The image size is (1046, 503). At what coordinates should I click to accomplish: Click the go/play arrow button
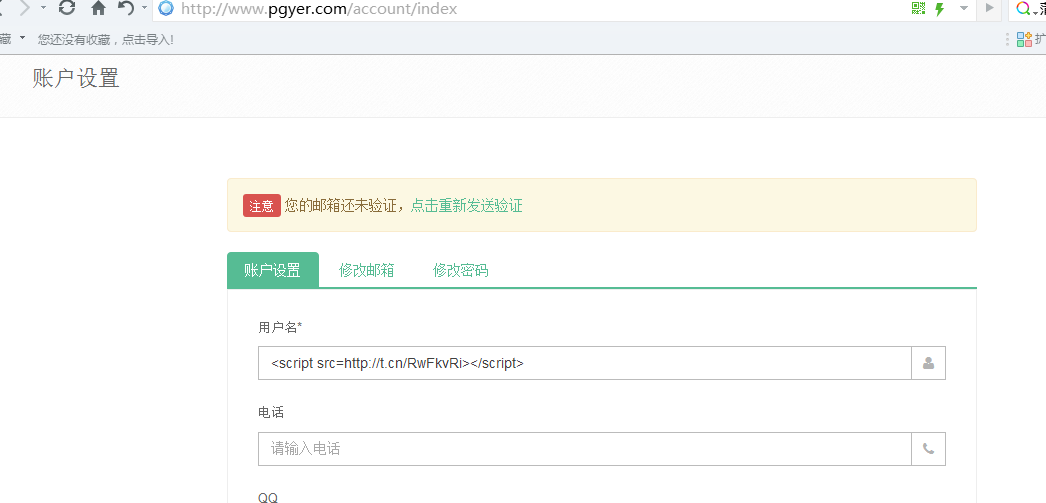(989, 8)
